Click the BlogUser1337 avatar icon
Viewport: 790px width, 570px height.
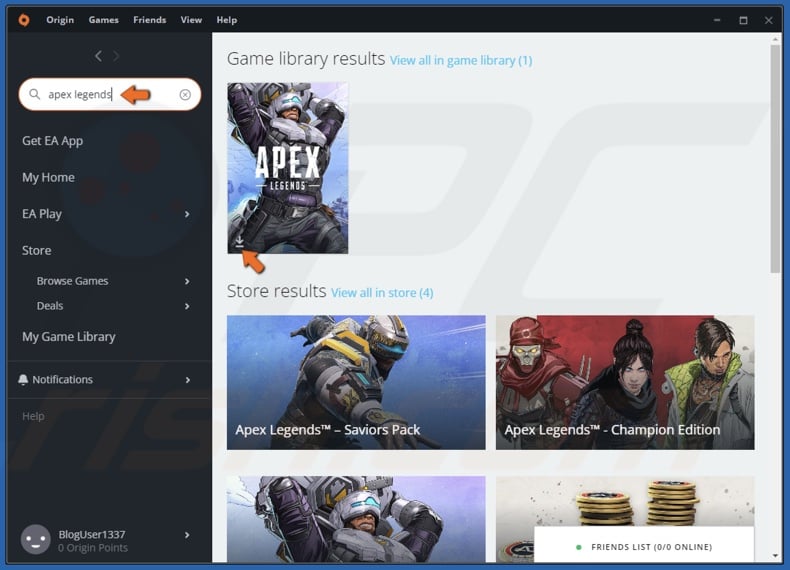tap(35, 539)
